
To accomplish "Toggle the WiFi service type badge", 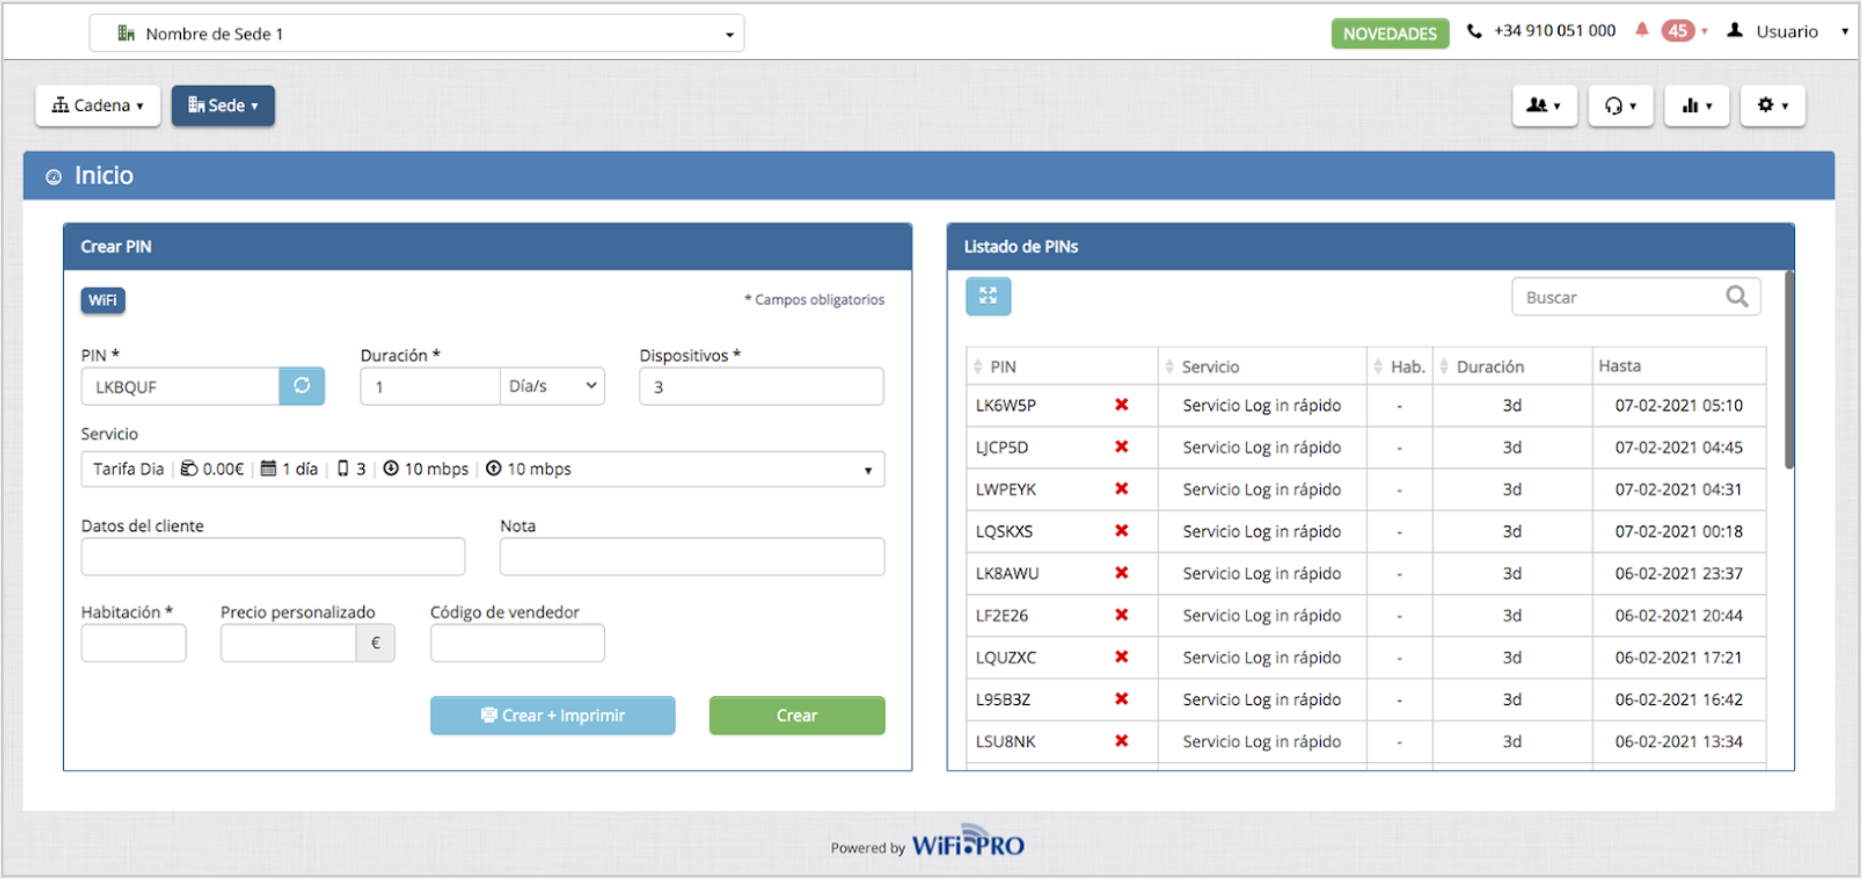I will point(103,300).
